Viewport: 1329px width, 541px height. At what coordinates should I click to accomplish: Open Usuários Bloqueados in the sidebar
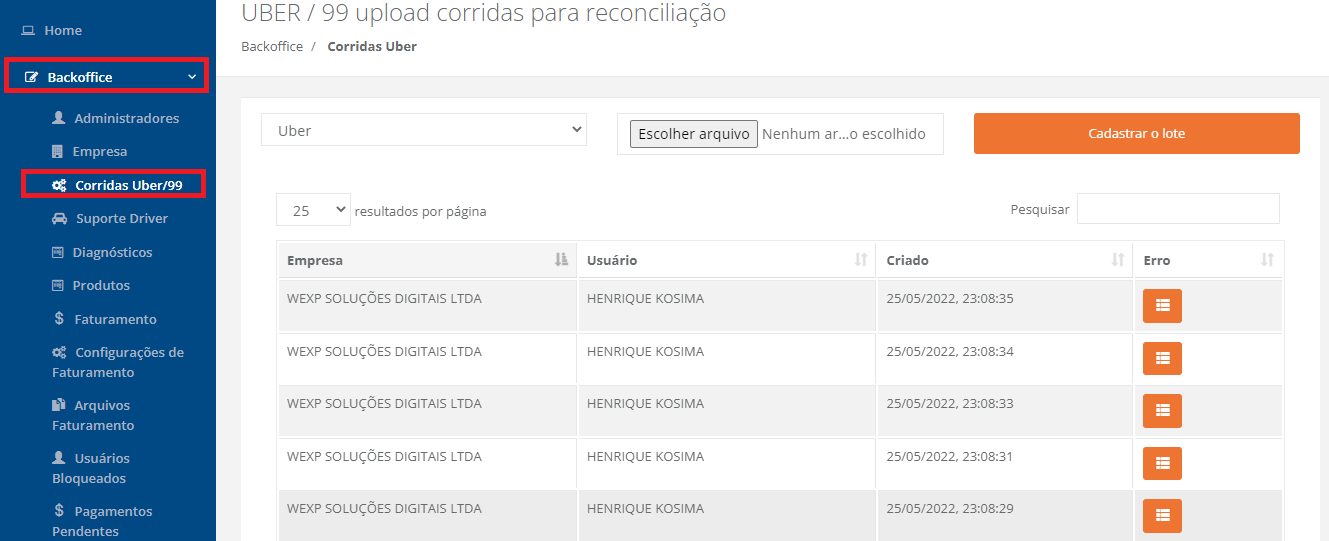tap(92, 468)
